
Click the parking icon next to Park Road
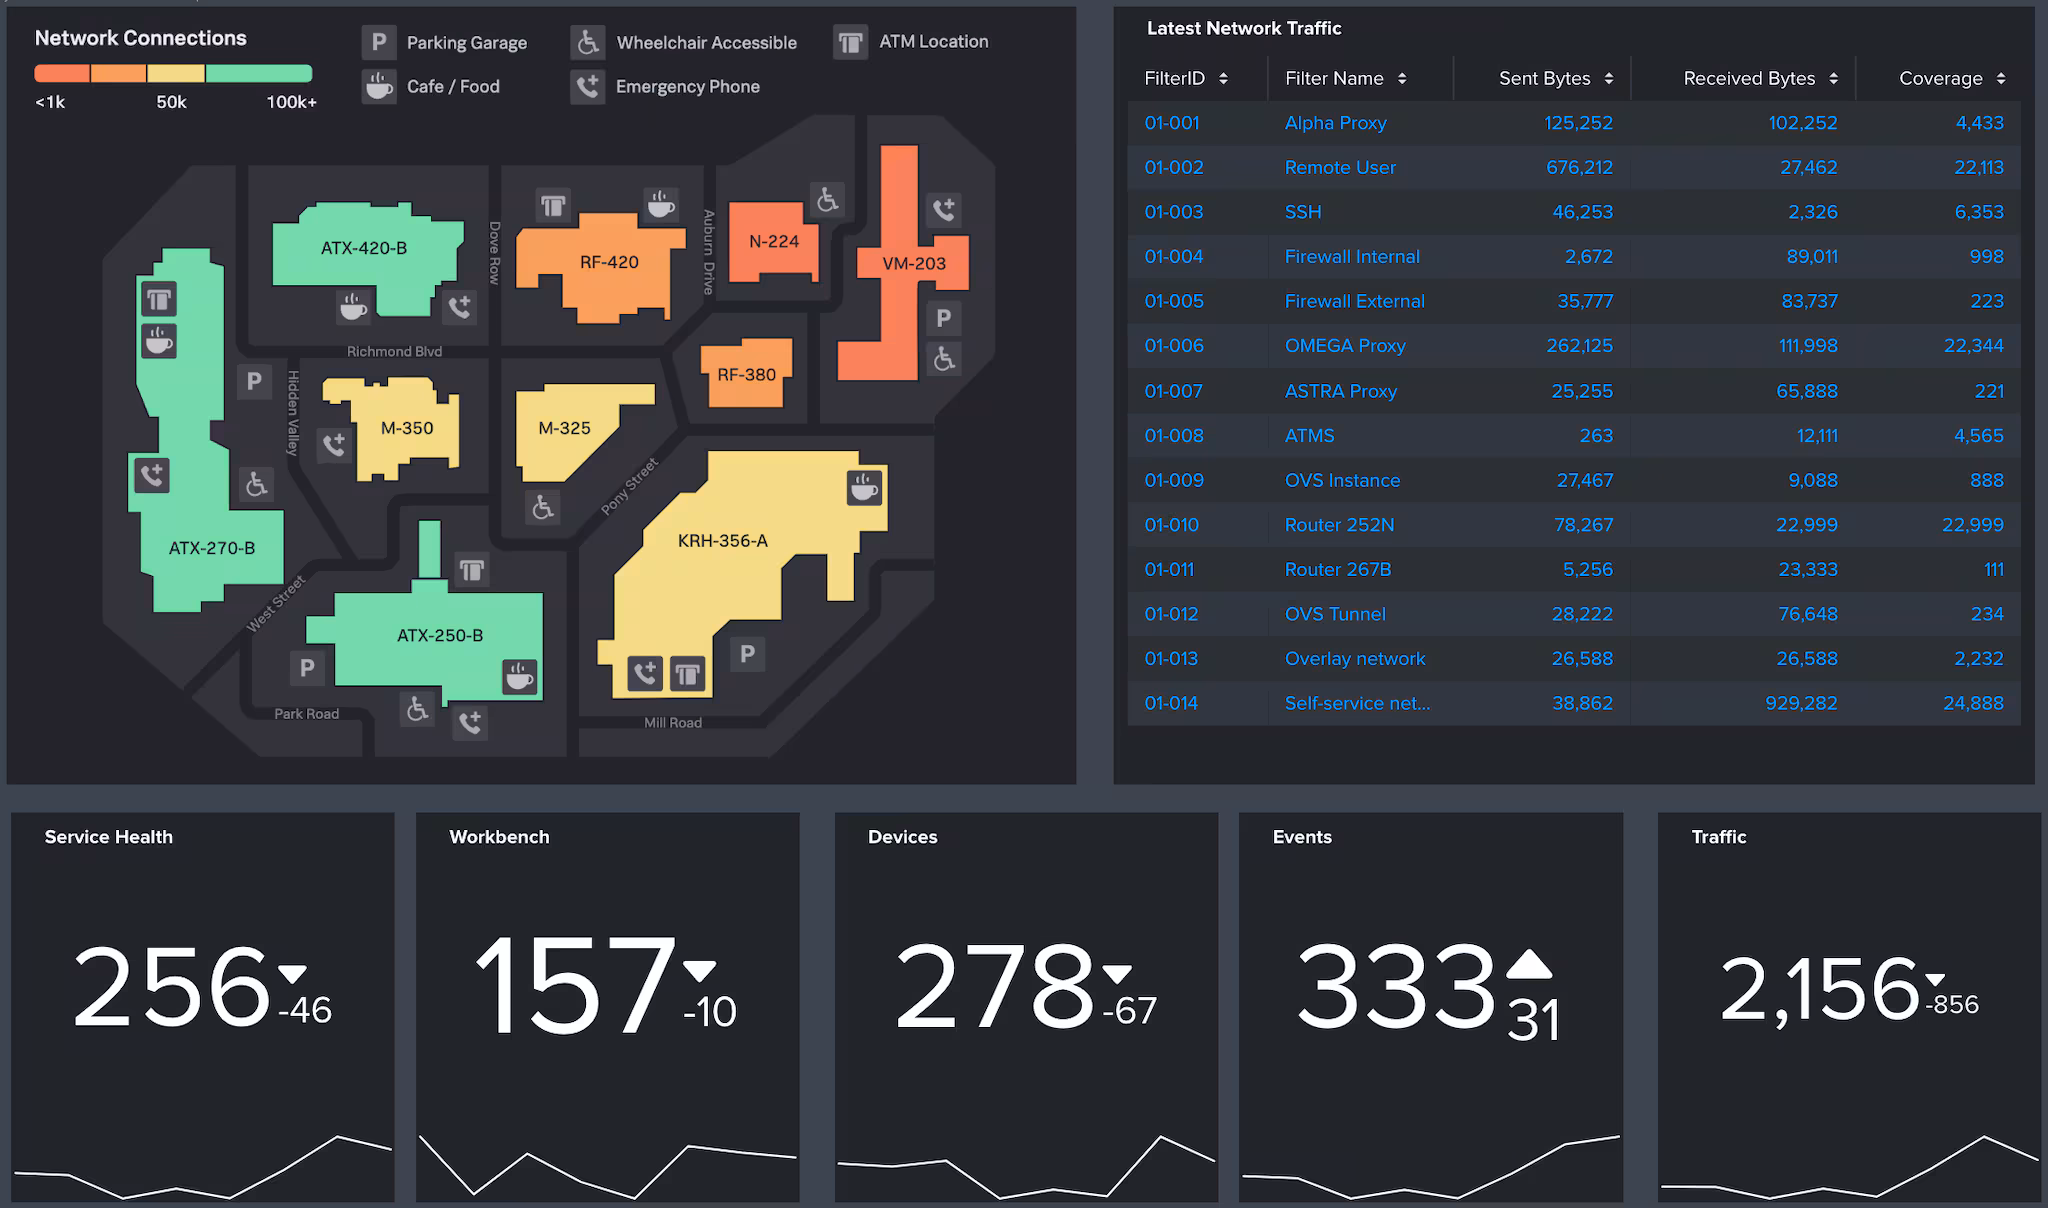coord(307,668)
